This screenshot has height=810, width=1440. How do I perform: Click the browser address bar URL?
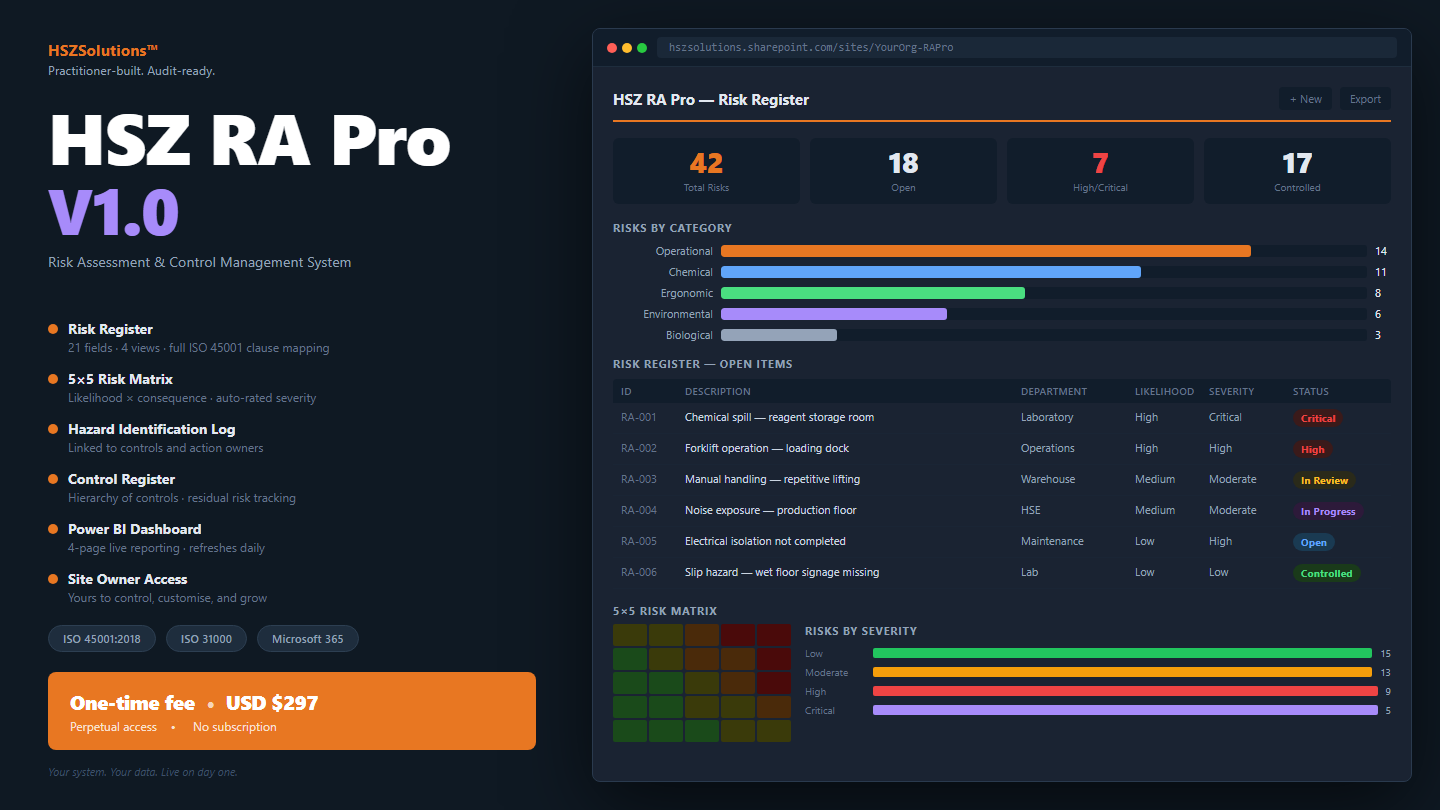point(1027,47)
